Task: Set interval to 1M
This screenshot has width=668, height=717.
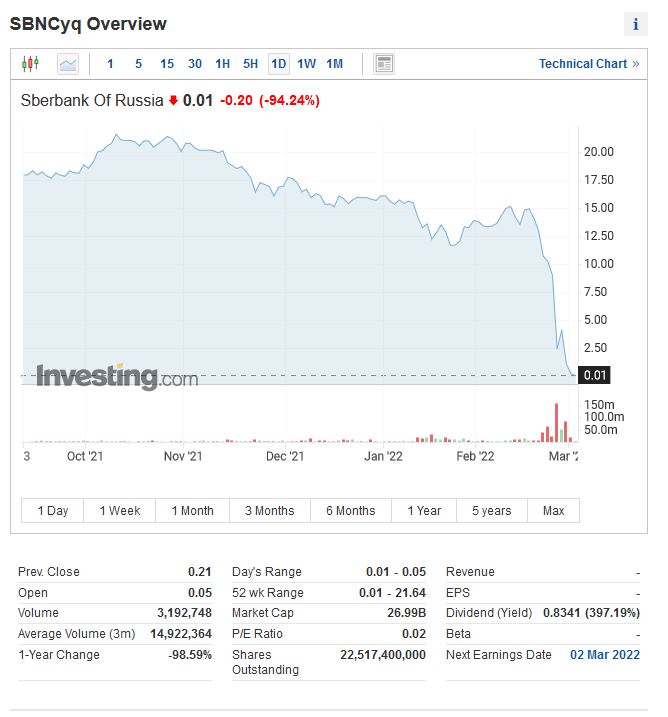Action: click(334, 64)
